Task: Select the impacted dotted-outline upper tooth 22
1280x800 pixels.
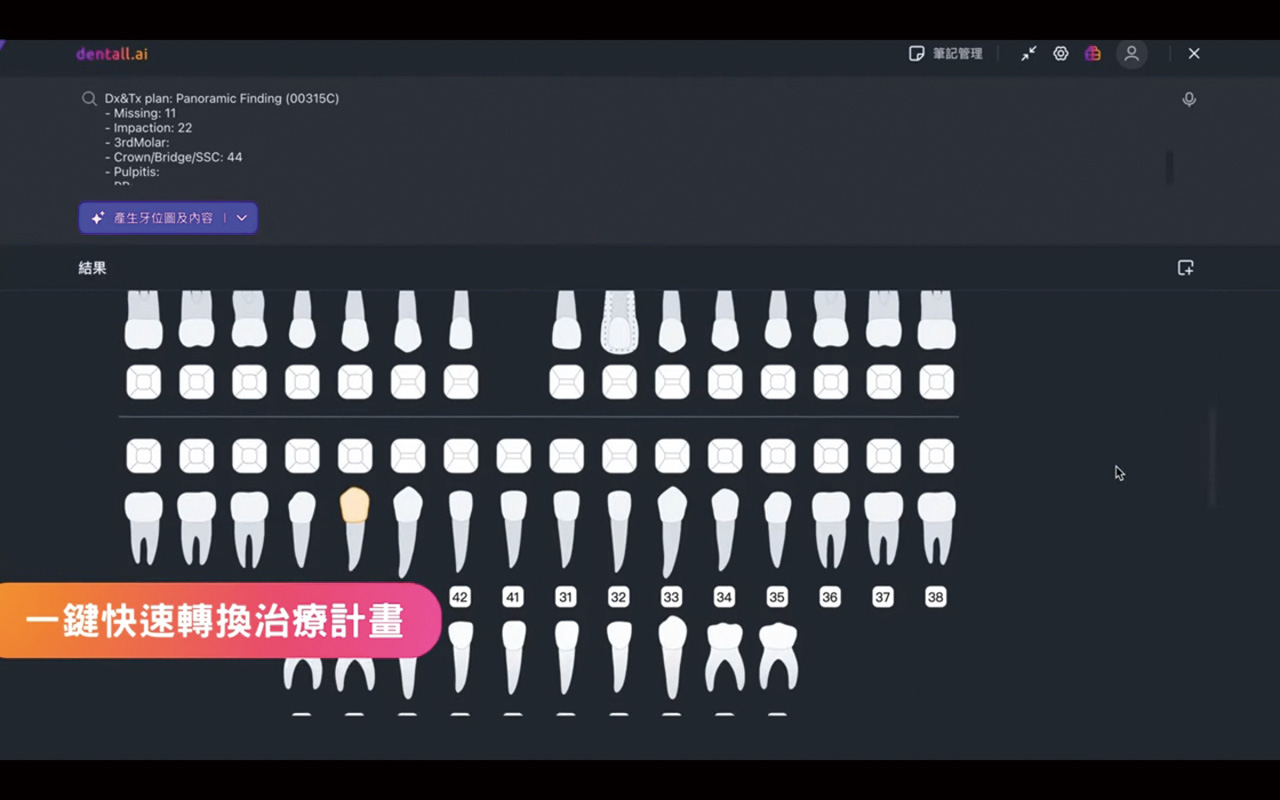Action: (x=619, y=322)
